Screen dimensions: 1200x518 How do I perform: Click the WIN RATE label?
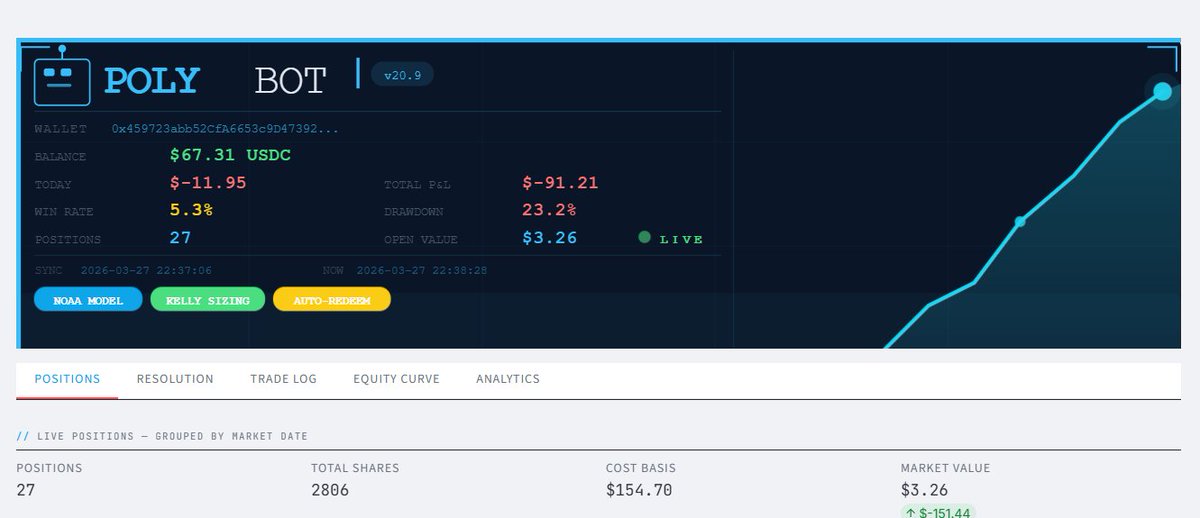pyautogui.click(x=63, y=212)
